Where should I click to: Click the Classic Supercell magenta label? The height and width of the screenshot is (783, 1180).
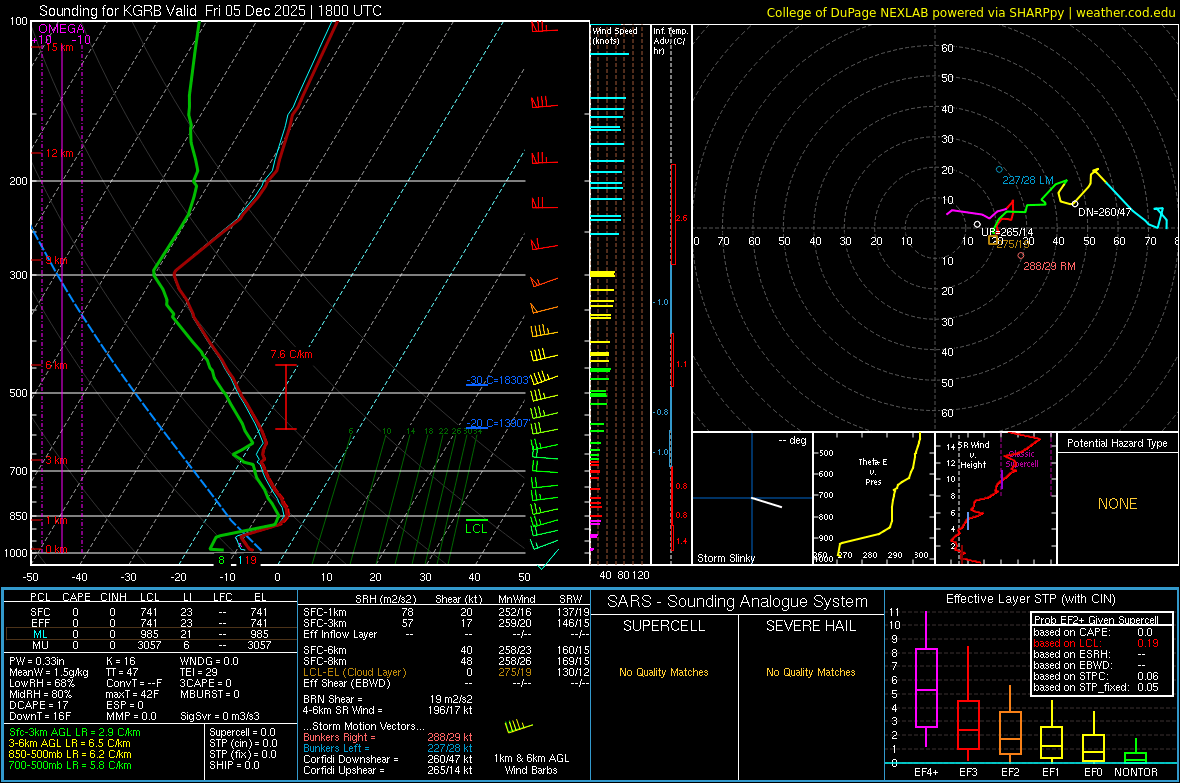coord(1021,459)
